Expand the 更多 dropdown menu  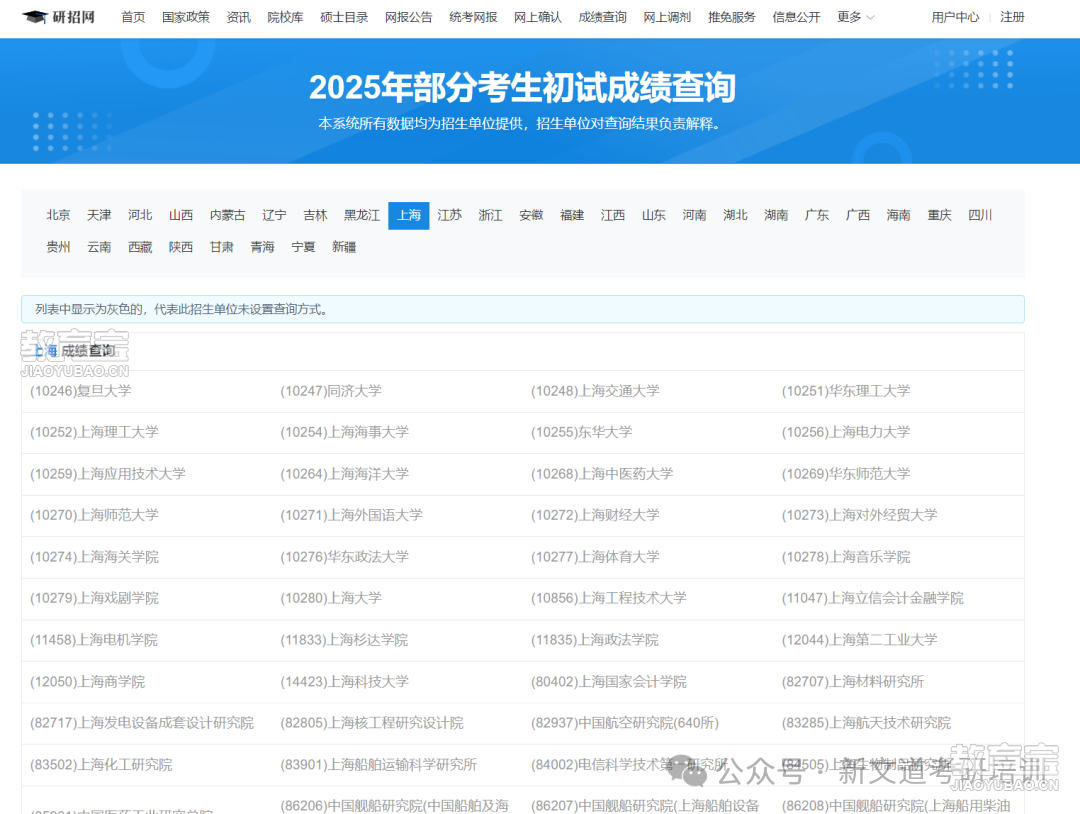pos(855,17)
